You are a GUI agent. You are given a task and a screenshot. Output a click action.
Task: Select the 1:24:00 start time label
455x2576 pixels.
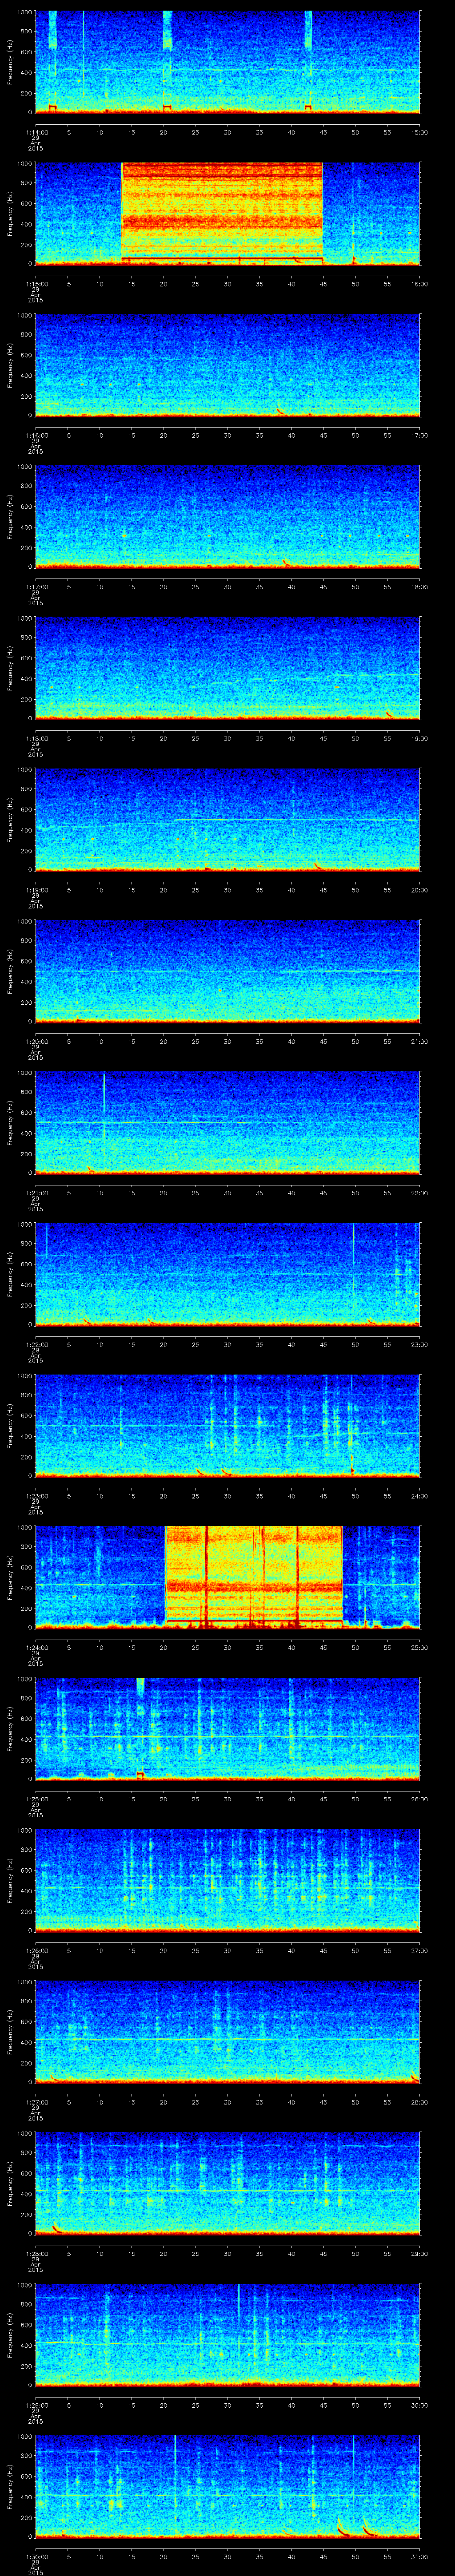pyautogui.click(x=36, y=1647)
